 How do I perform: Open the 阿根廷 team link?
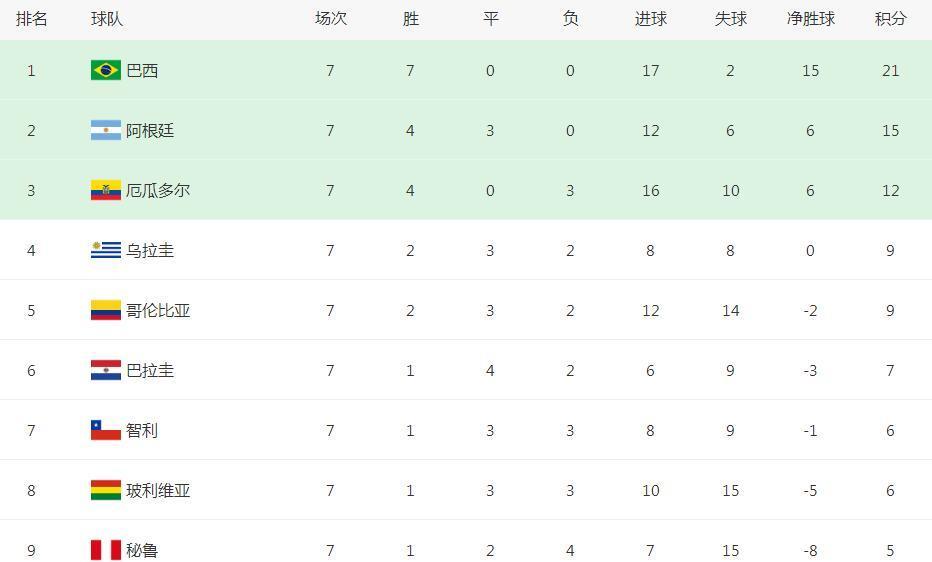coord(150,130)
